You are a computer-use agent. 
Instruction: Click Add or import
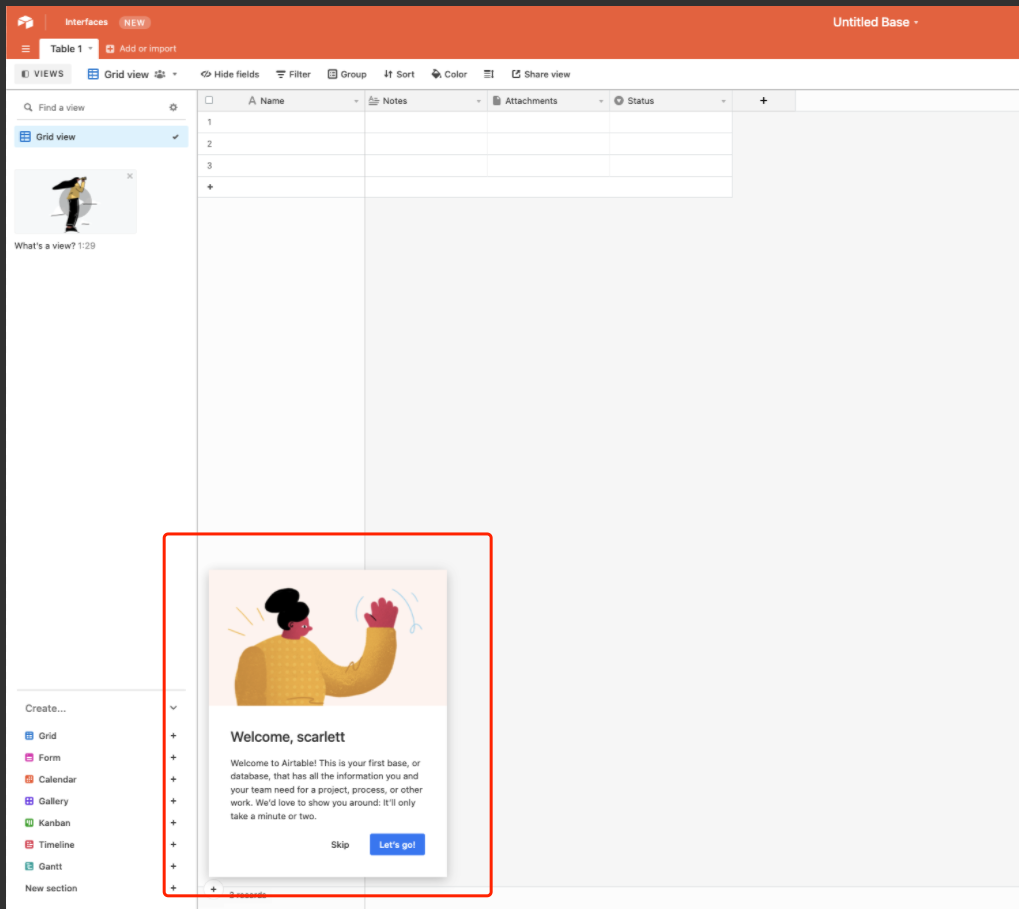141,49
